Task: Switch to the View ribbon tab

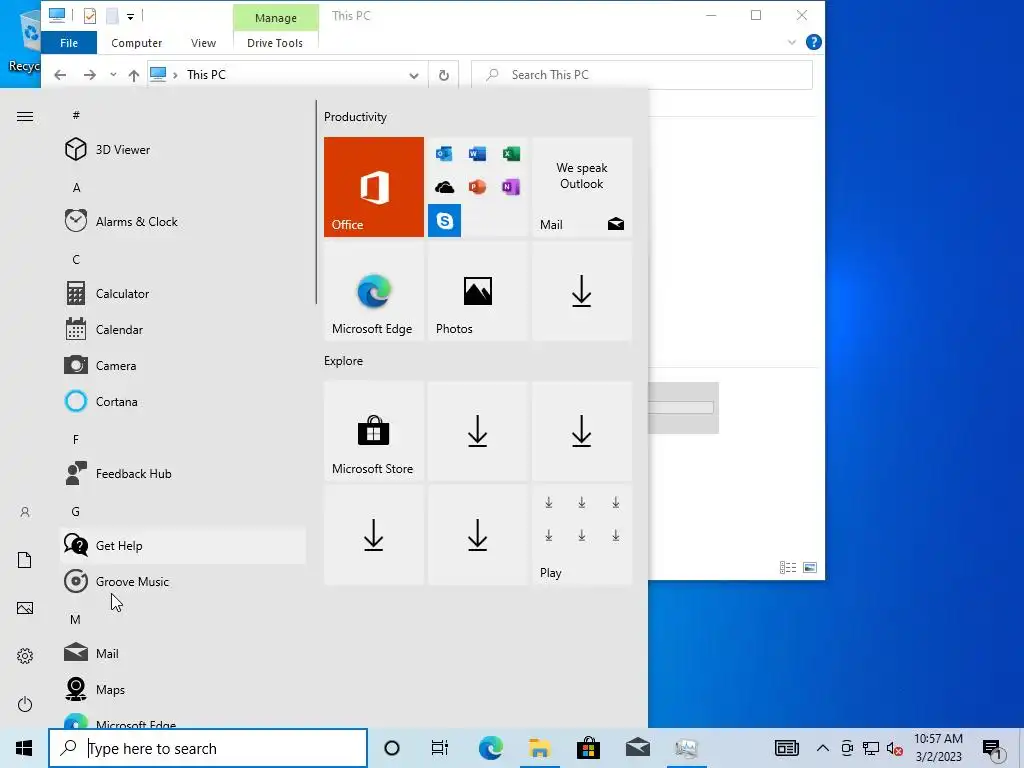Action: click(x=203, y=43)
